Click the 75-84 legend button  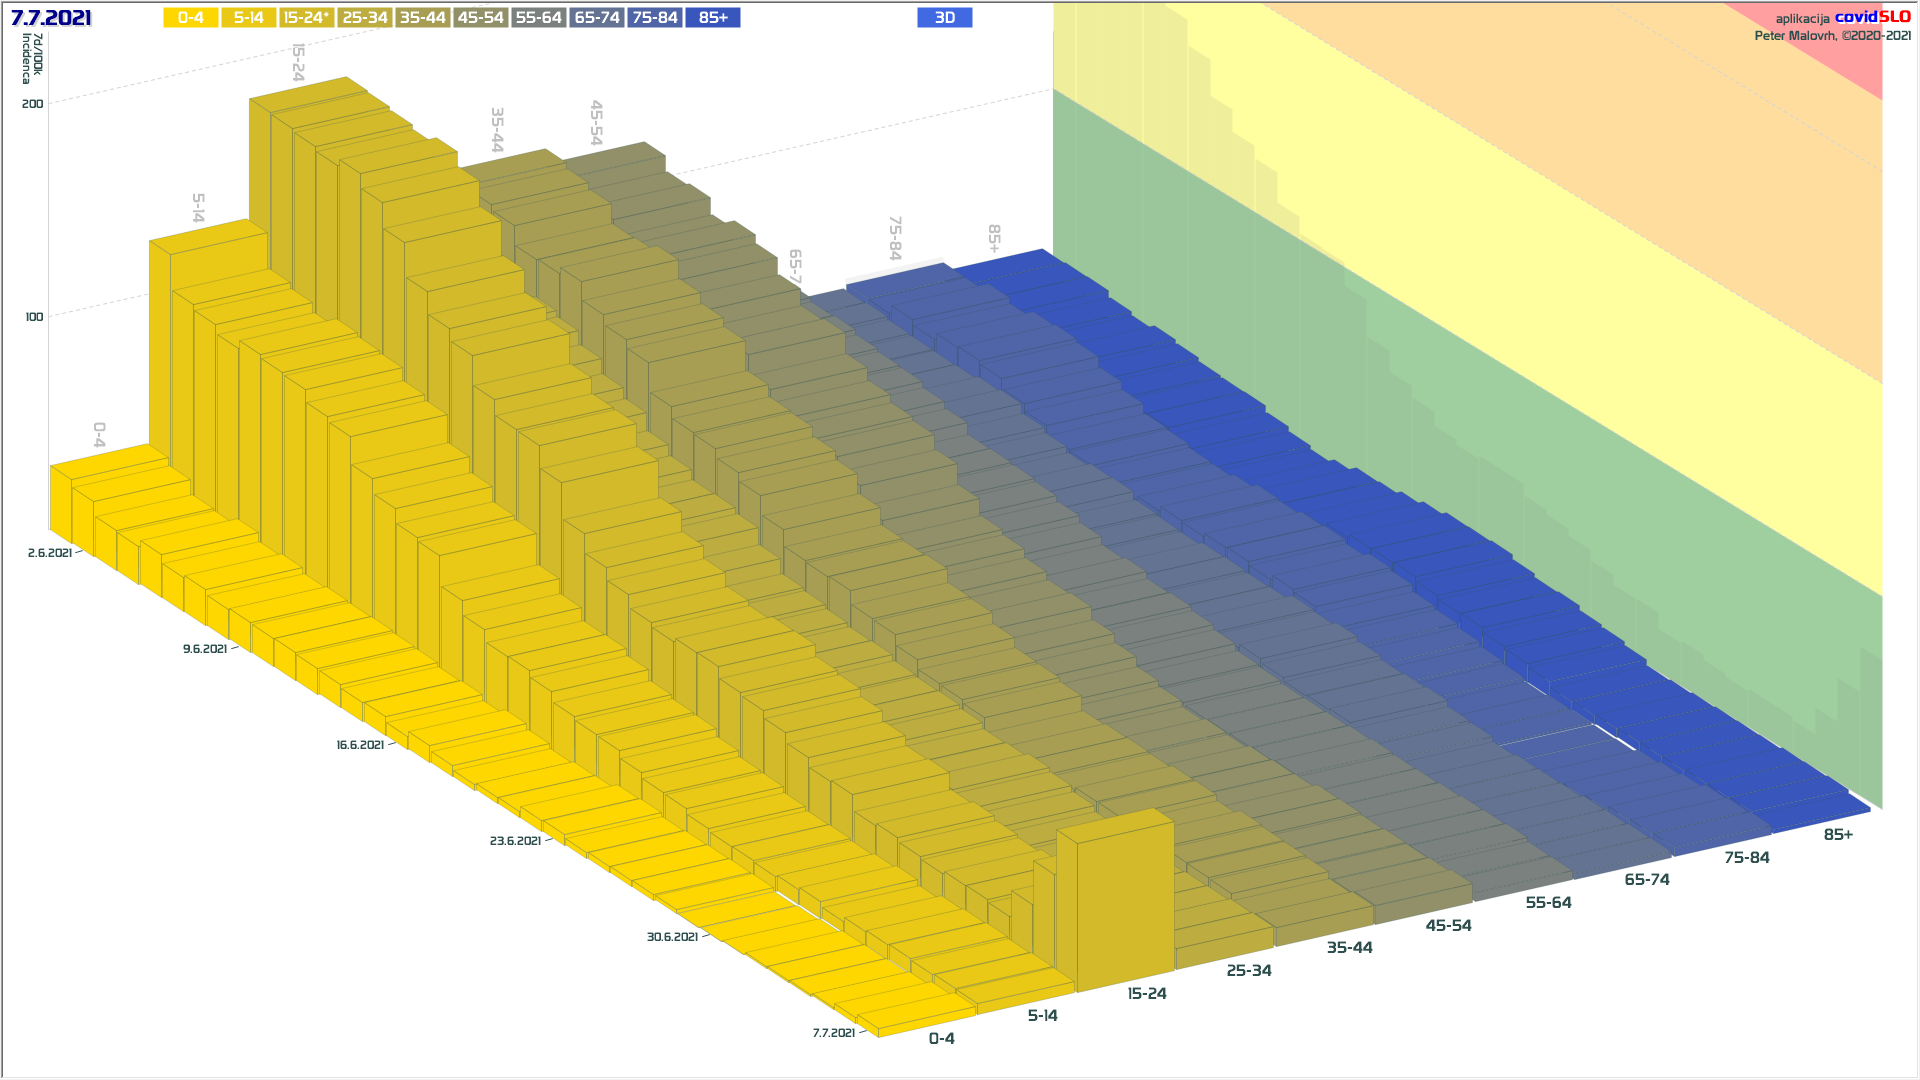pos(655,18)
